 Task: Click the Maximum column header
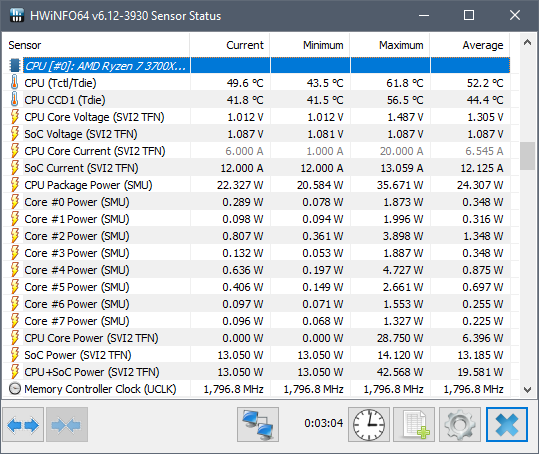coord(390,45)
